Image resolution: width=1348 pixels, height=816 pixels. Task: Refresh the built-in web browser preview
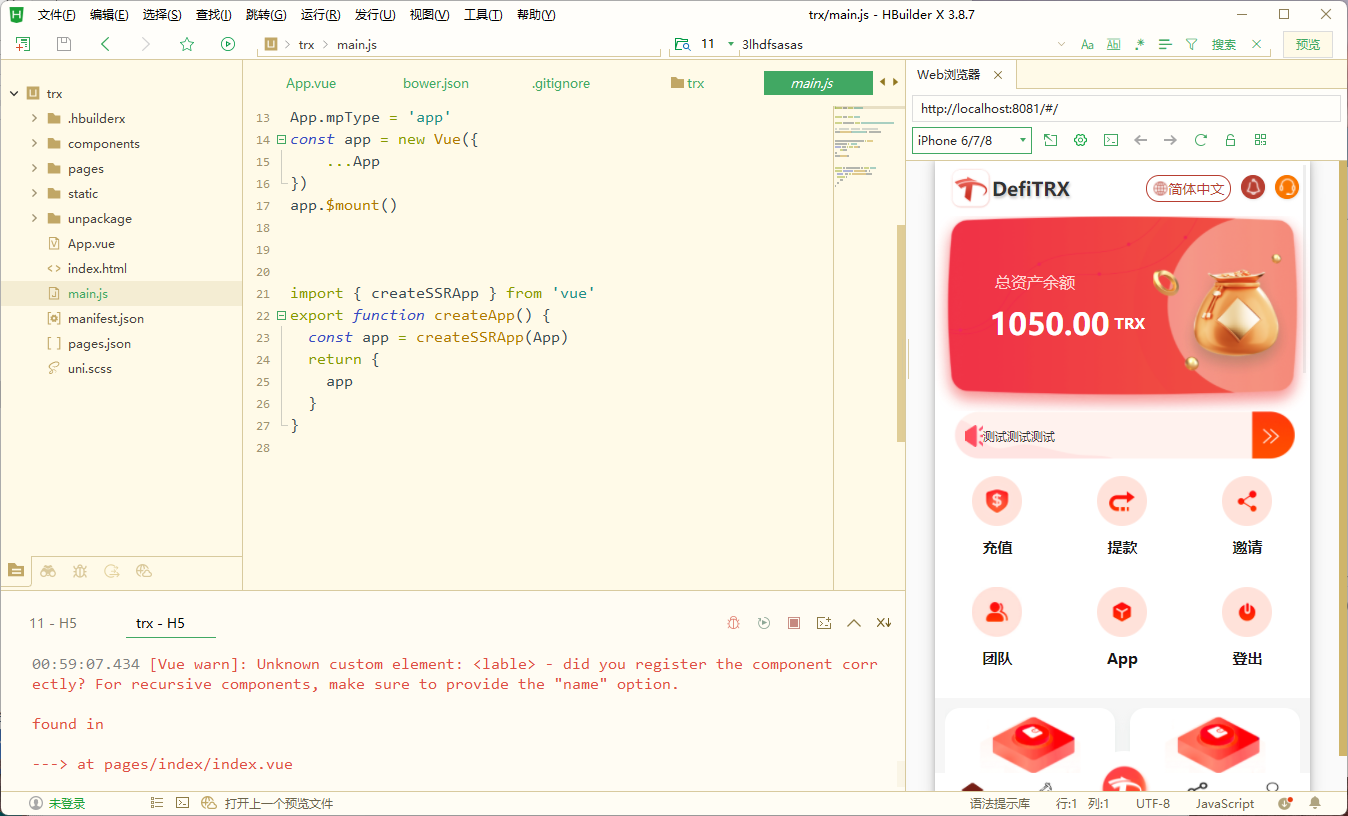tap(1201, 140)
